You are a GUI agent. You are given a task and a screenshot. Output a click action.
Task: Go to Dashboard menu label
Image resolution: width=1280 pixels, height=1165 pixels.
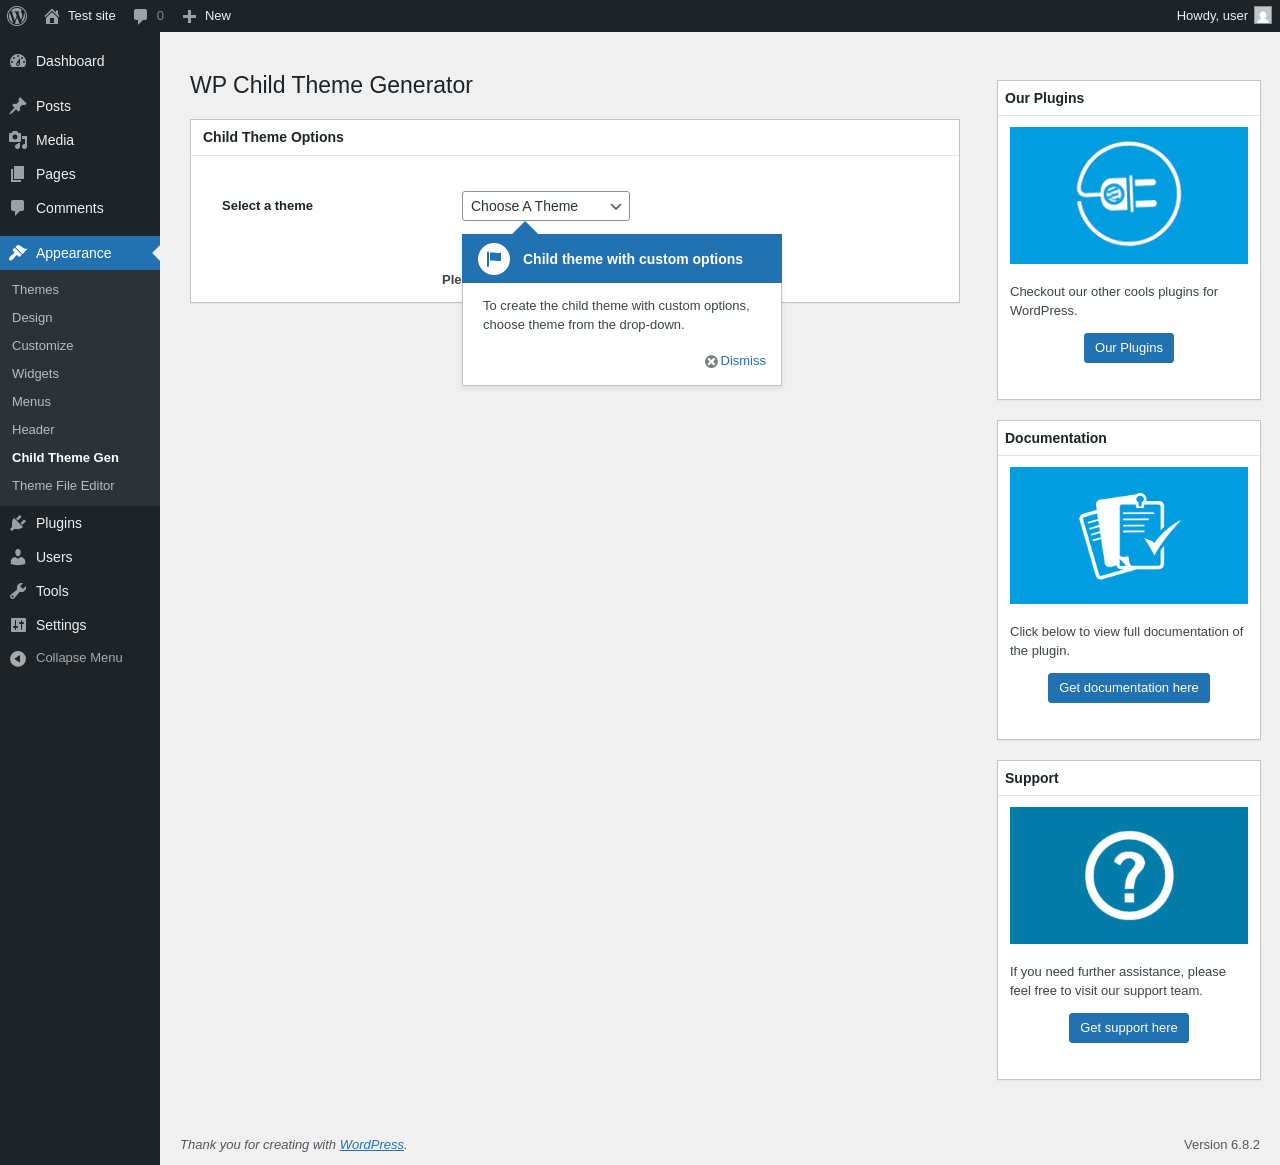pyautogui.click(x=70, y=61)
